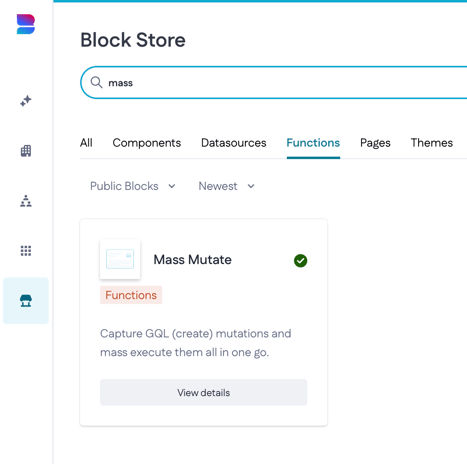Click the View details button
467x464 pixels.
coord(203,392)
